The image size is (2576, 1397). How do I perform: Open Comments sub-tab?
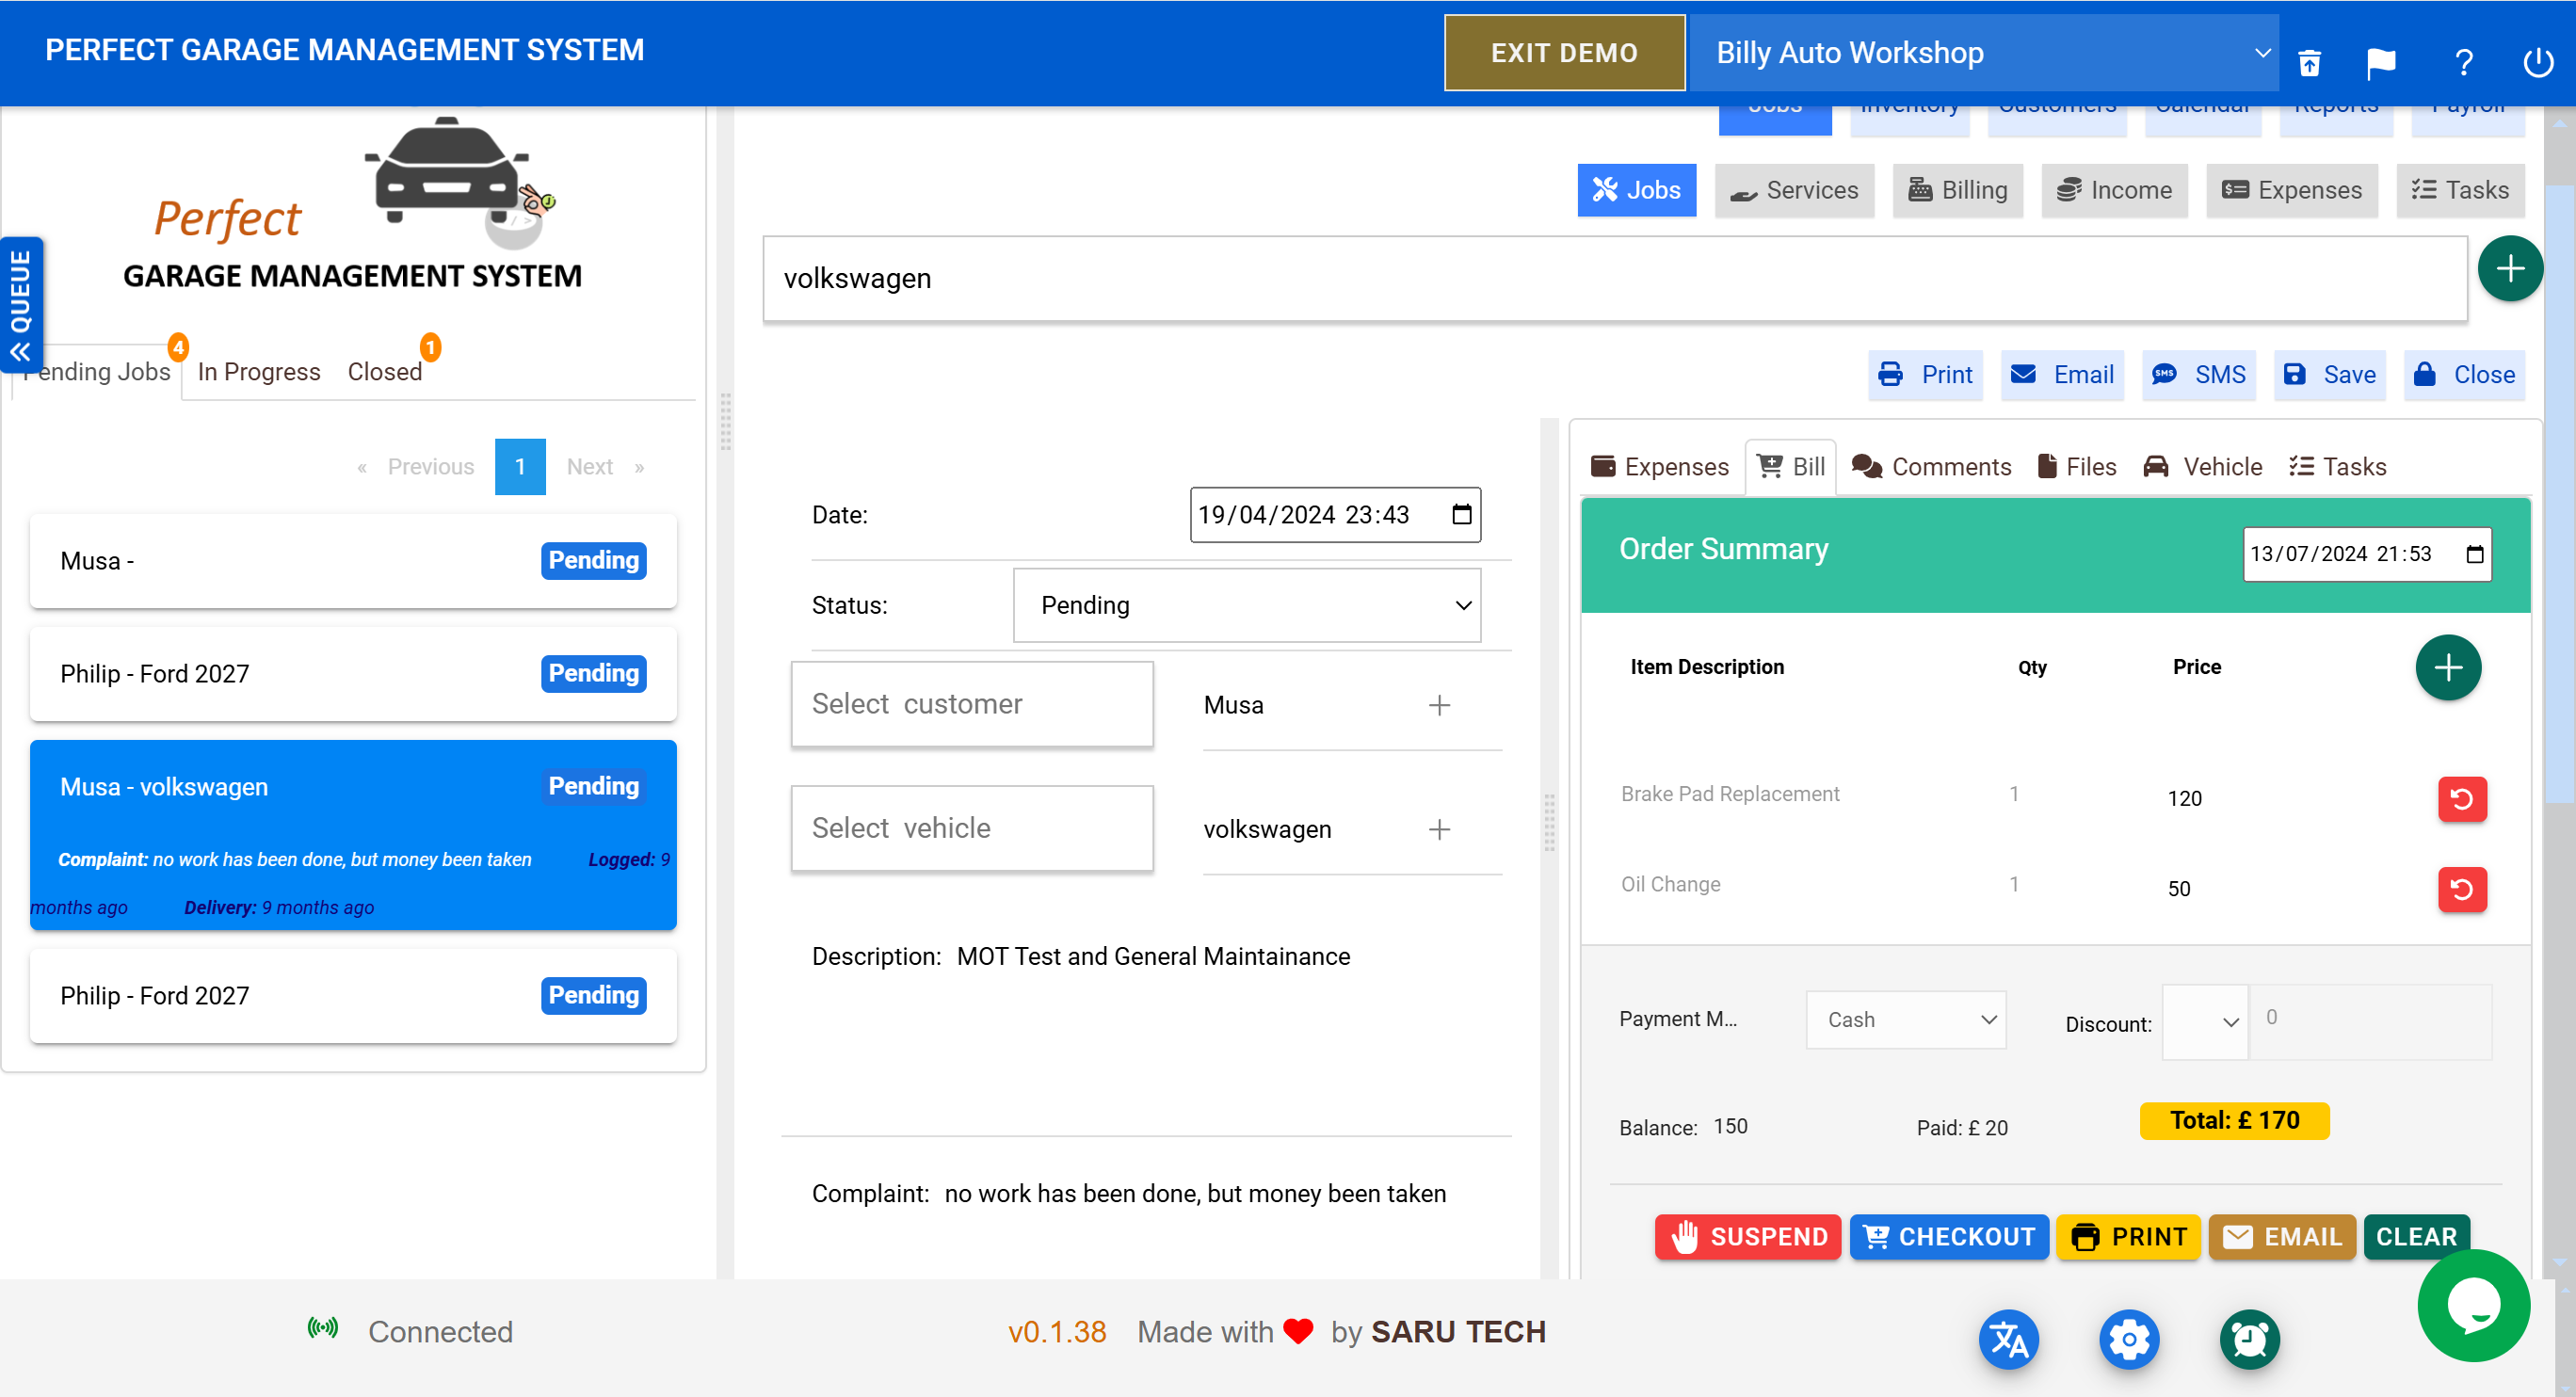(1931, 467)
